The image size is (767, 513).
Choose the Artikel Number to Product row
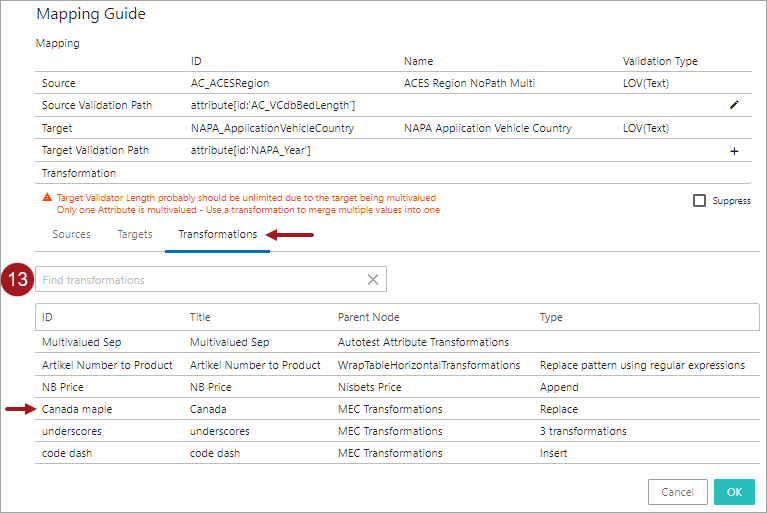pos(107,365)
